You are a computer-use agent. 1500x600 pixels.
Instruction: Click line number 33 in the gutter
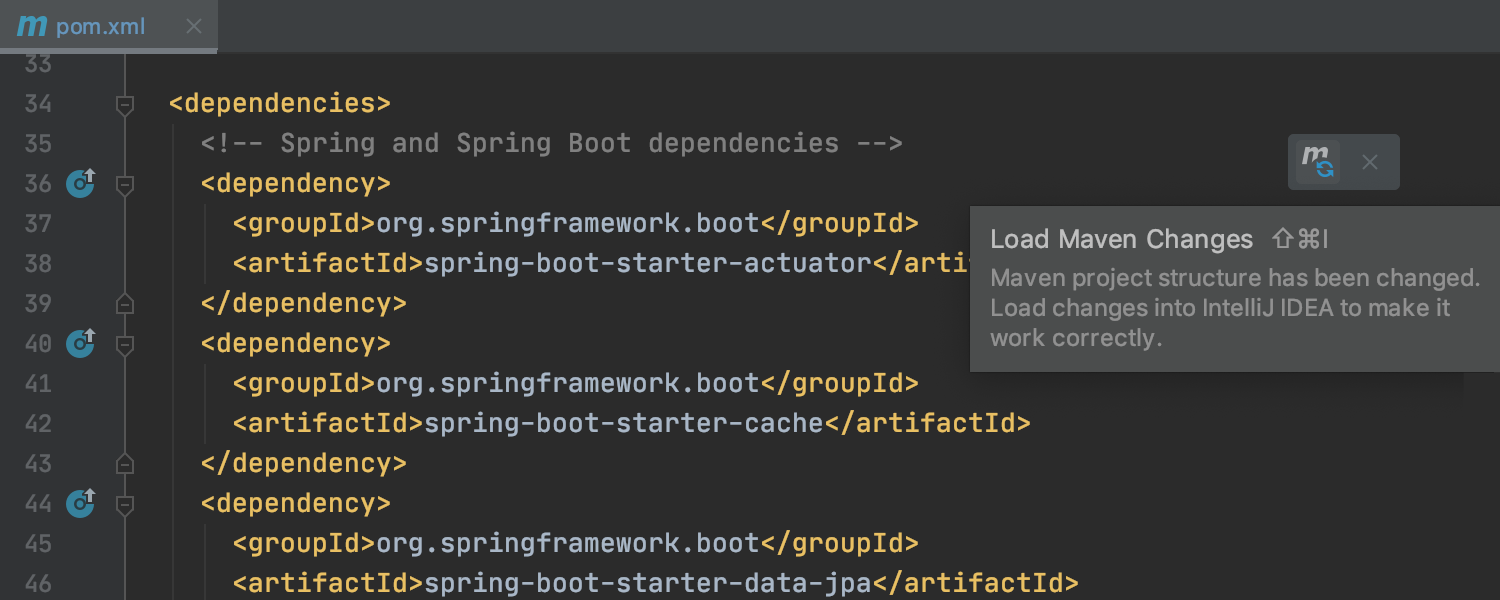38,64
